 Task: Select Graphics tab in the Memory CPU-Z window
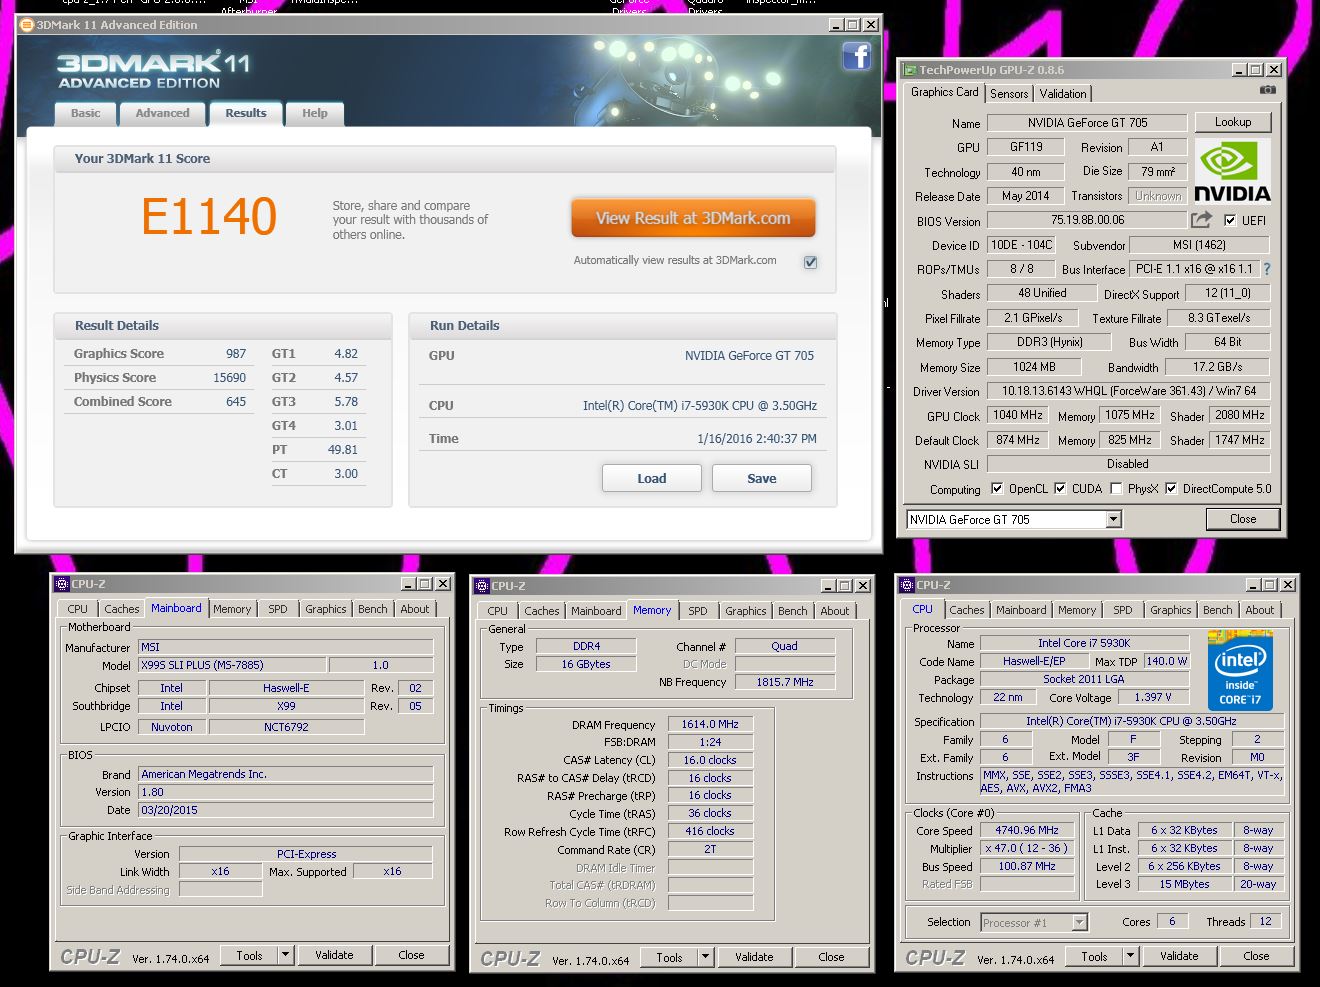click(x=746, y=610)
